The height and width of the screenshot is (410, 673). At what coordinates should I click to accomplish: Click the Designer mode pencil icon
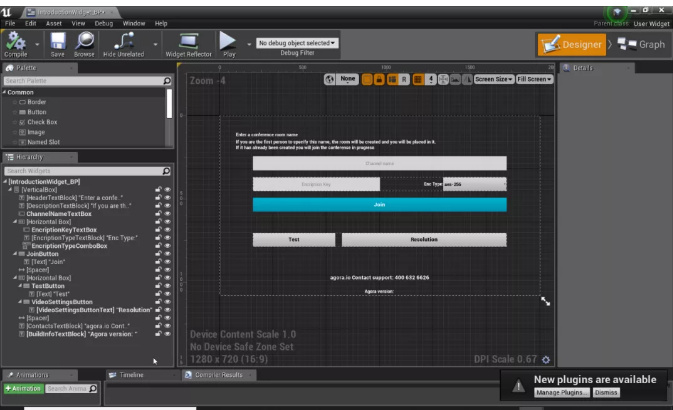tap(551, 45)
